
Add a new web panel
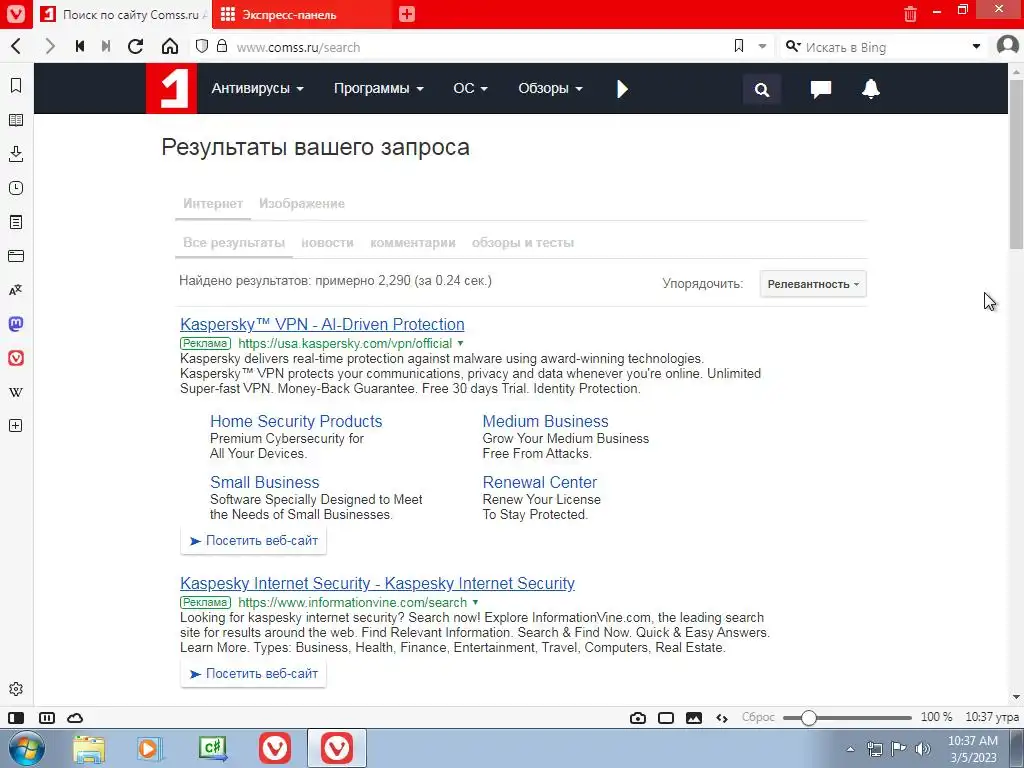click(x=16, y=426)
